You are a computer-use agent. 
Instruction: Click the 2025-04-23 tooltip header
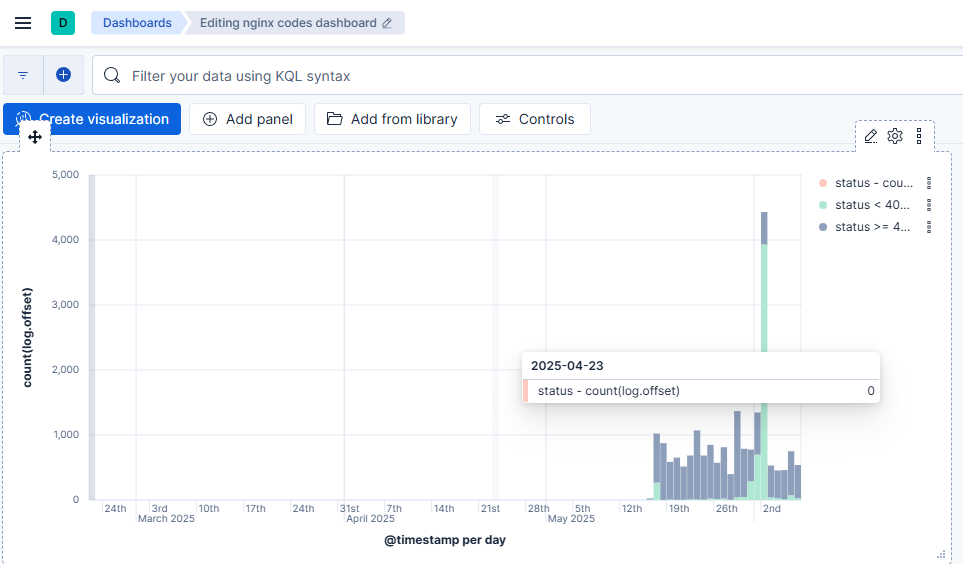(567, 366)
